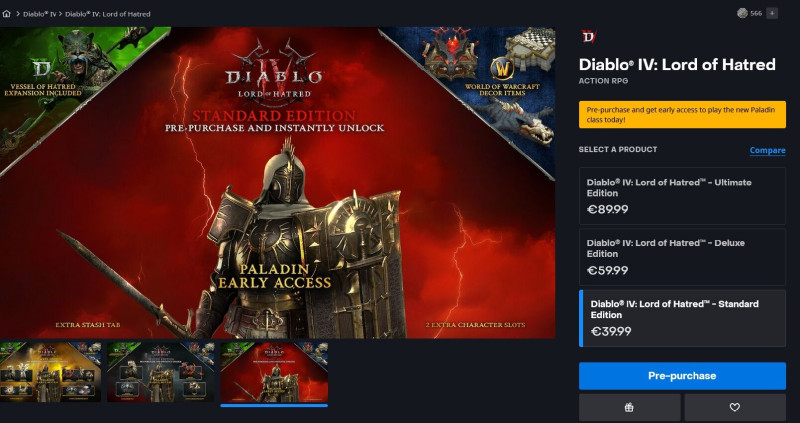This screenshot has height=423, width=800.
Task: Open the Compare editions link
Action: (767, 150)
